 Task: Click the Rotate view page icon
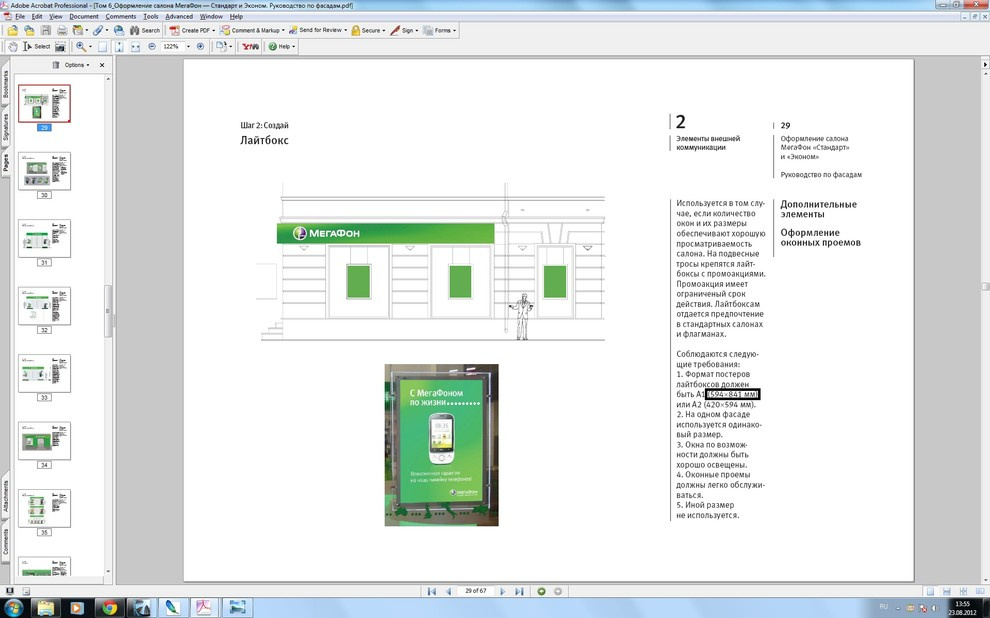(x=221, y=47)
